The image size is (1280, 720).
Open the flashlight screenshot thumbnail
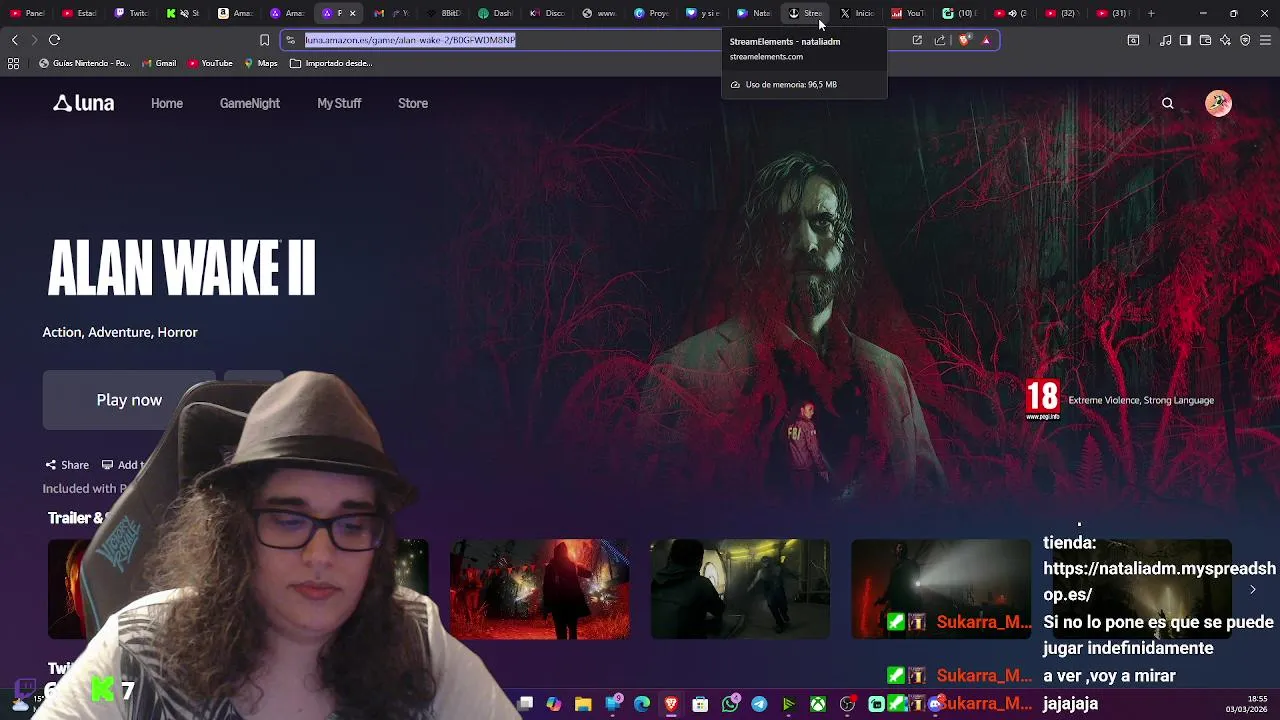tap(940, 589)
